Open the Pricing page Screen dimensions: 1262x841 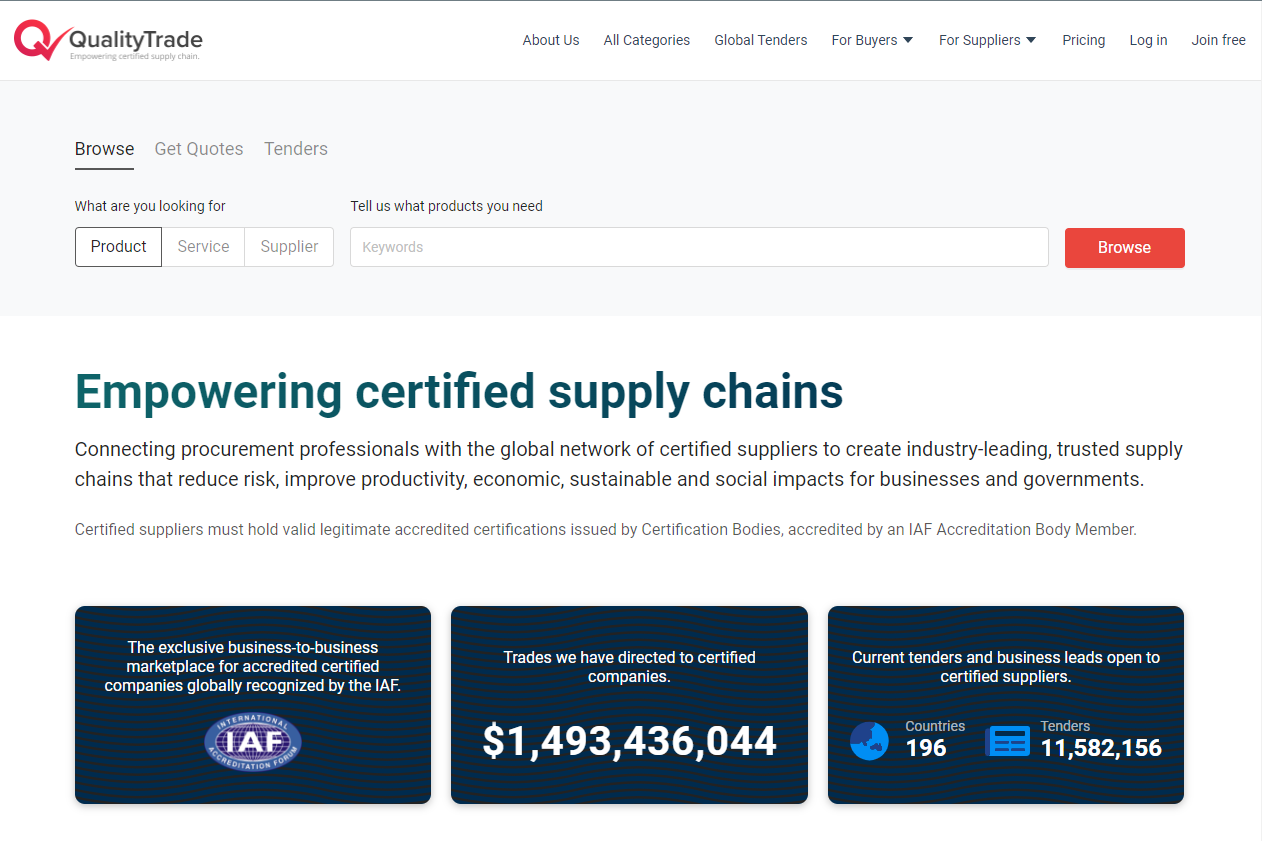pyautogui.click(x=1084, y=40)
